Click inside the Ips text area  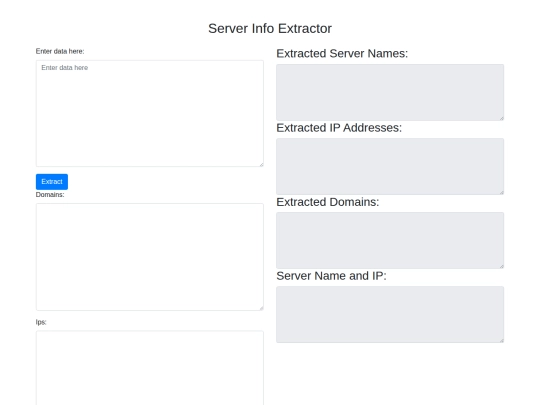point(149,368)
